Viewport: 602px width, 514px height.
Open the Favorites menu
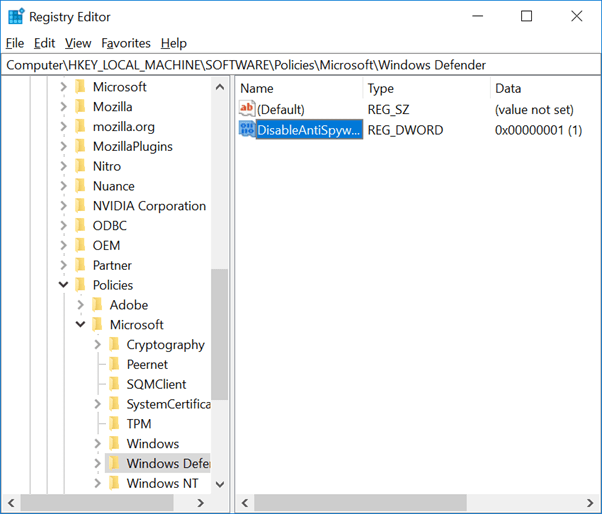point(126,43)
